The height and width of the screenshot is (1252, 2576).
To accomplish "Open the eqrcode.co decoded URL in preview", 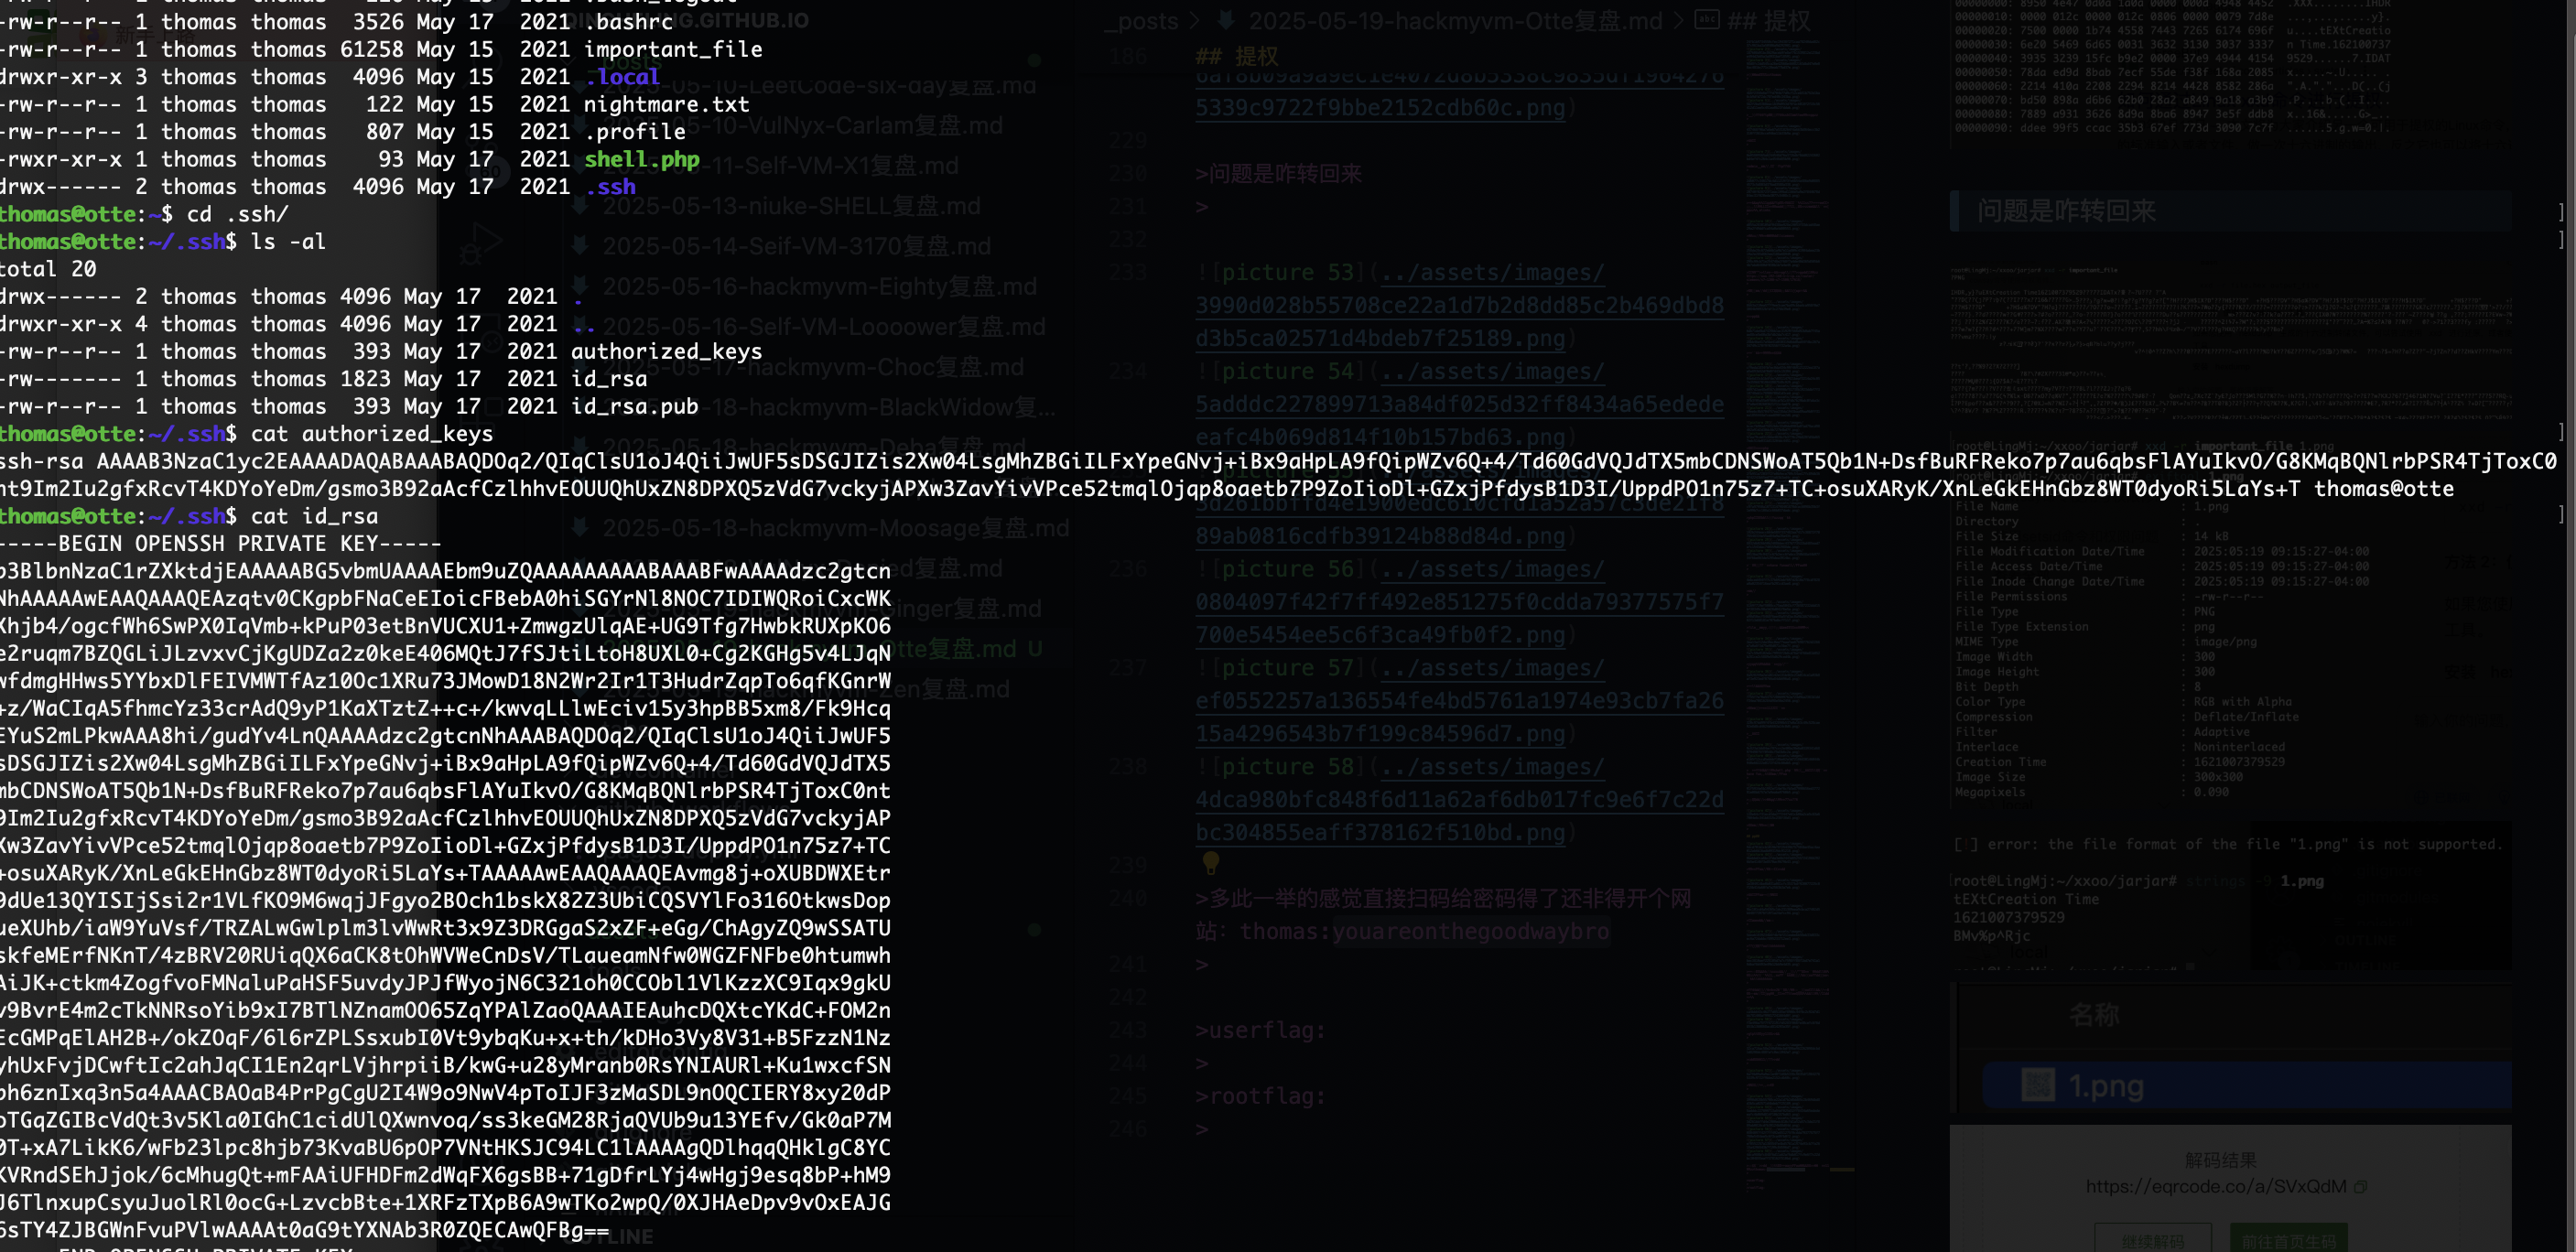I will pyautogui.click(x=2216, y=1186).
